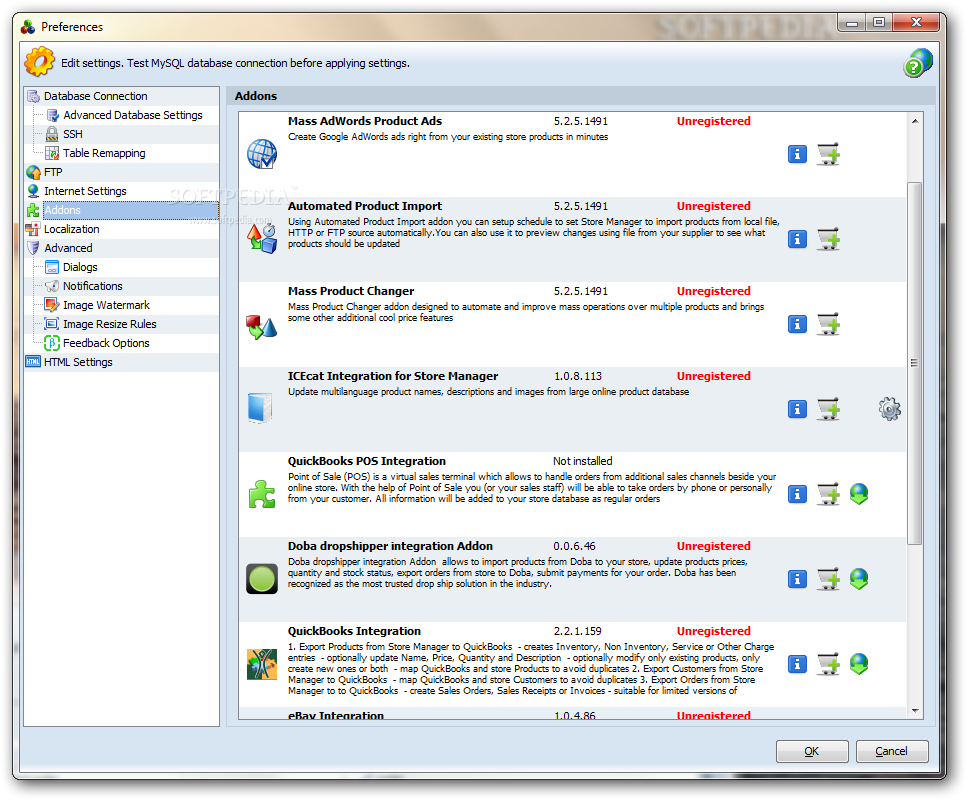Show info for Mass Product Changer
Image resolution: width=967 pixels, height=800 pixels.
coord(797,324)
